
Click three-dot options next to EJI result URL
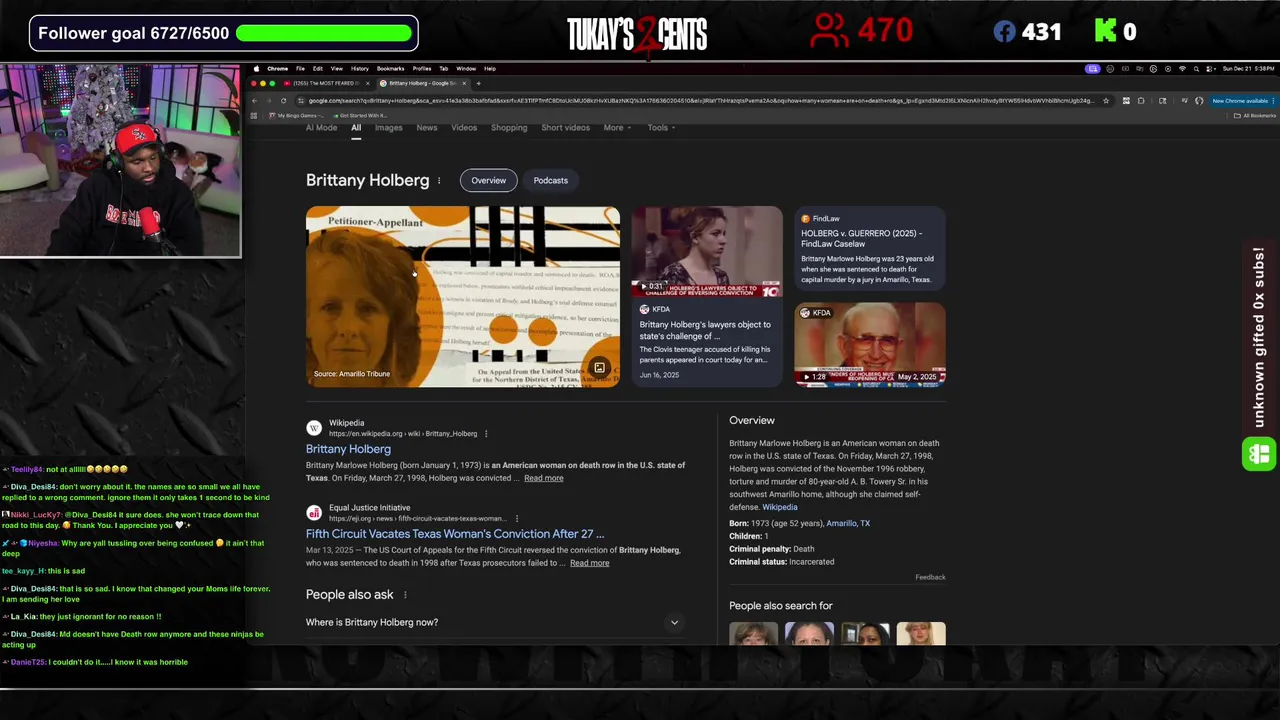[x=517, y=519]
